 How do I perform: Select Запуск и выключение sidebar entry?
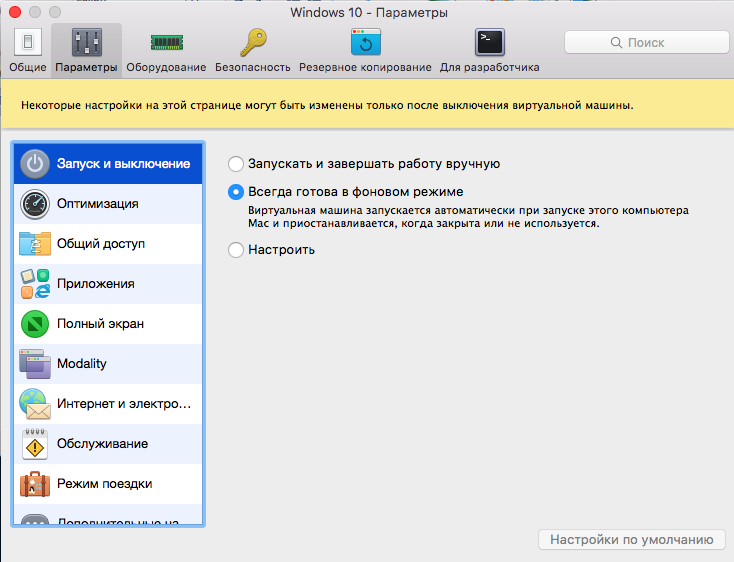108,164
